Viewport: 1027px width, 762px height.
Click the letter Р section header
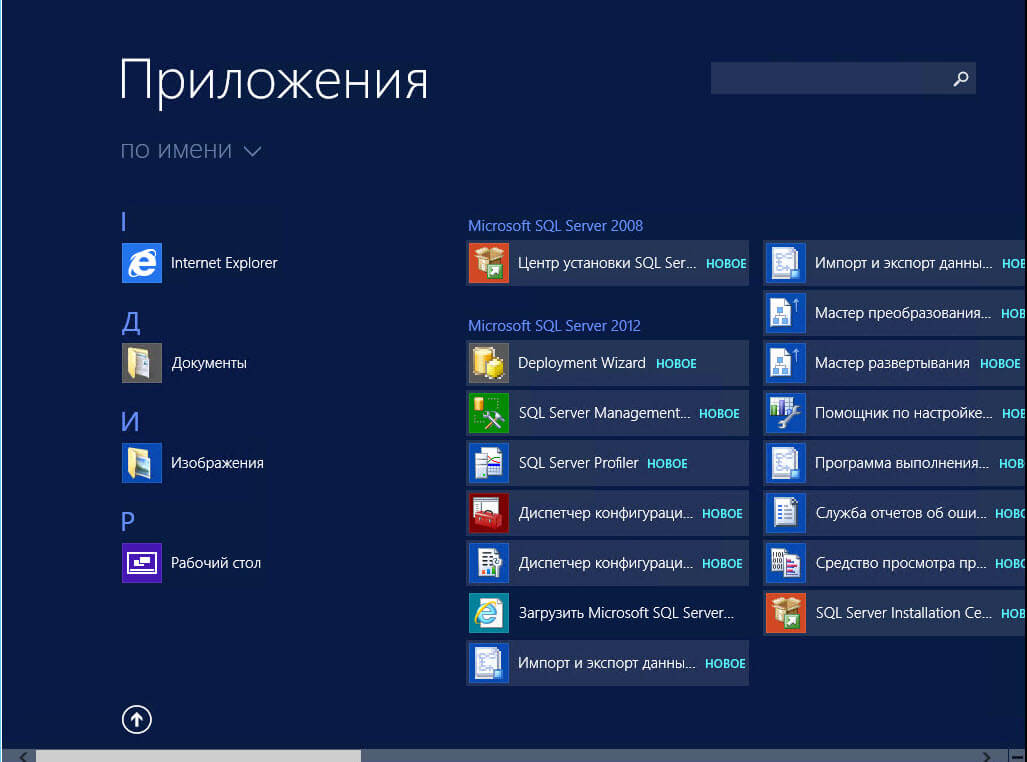[128, 522]
